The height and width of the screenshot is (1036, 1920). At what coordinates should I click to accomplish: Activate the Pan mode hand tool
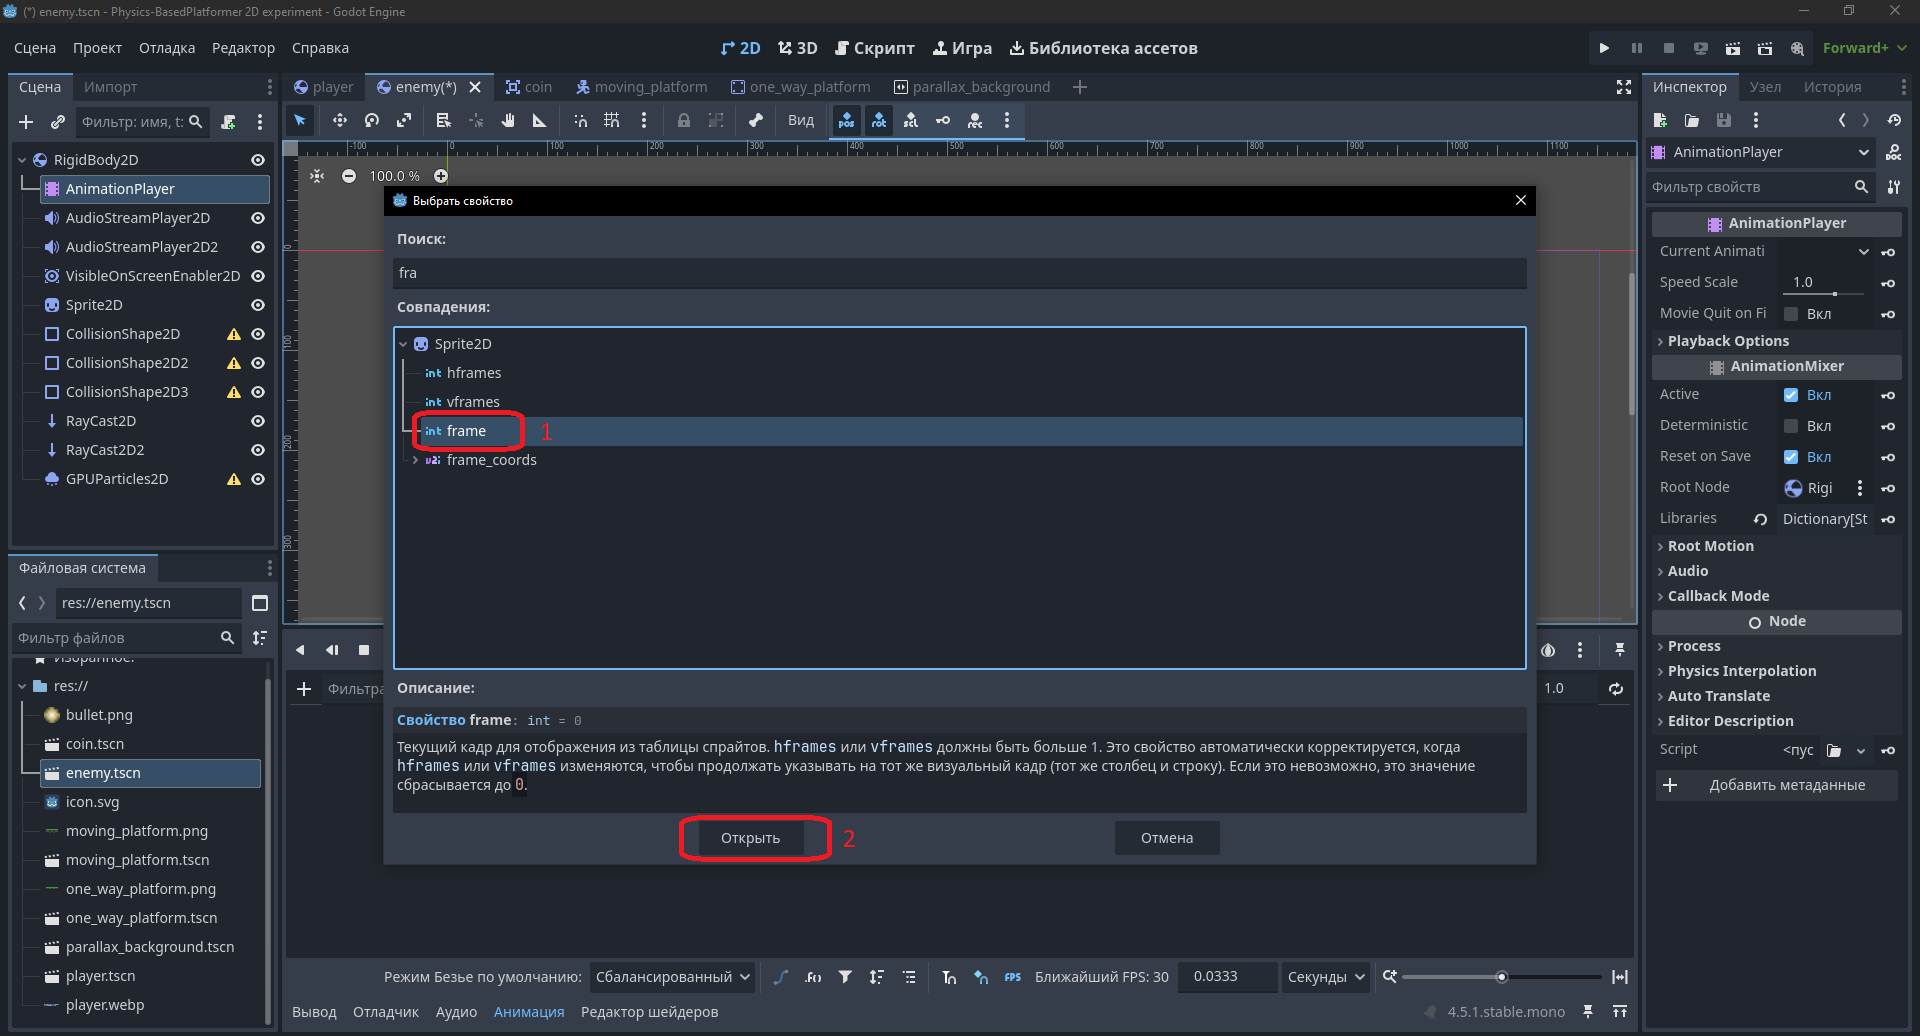508,121
